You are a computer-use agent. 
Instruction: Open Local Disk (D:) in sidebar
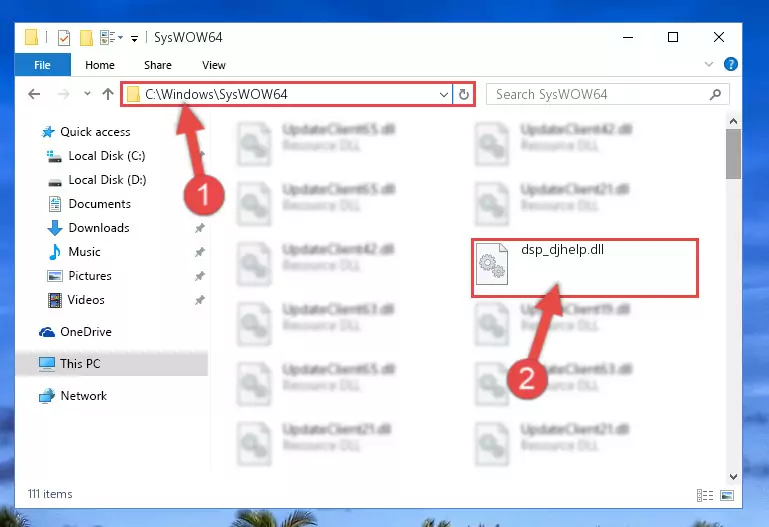pos(107,180)
